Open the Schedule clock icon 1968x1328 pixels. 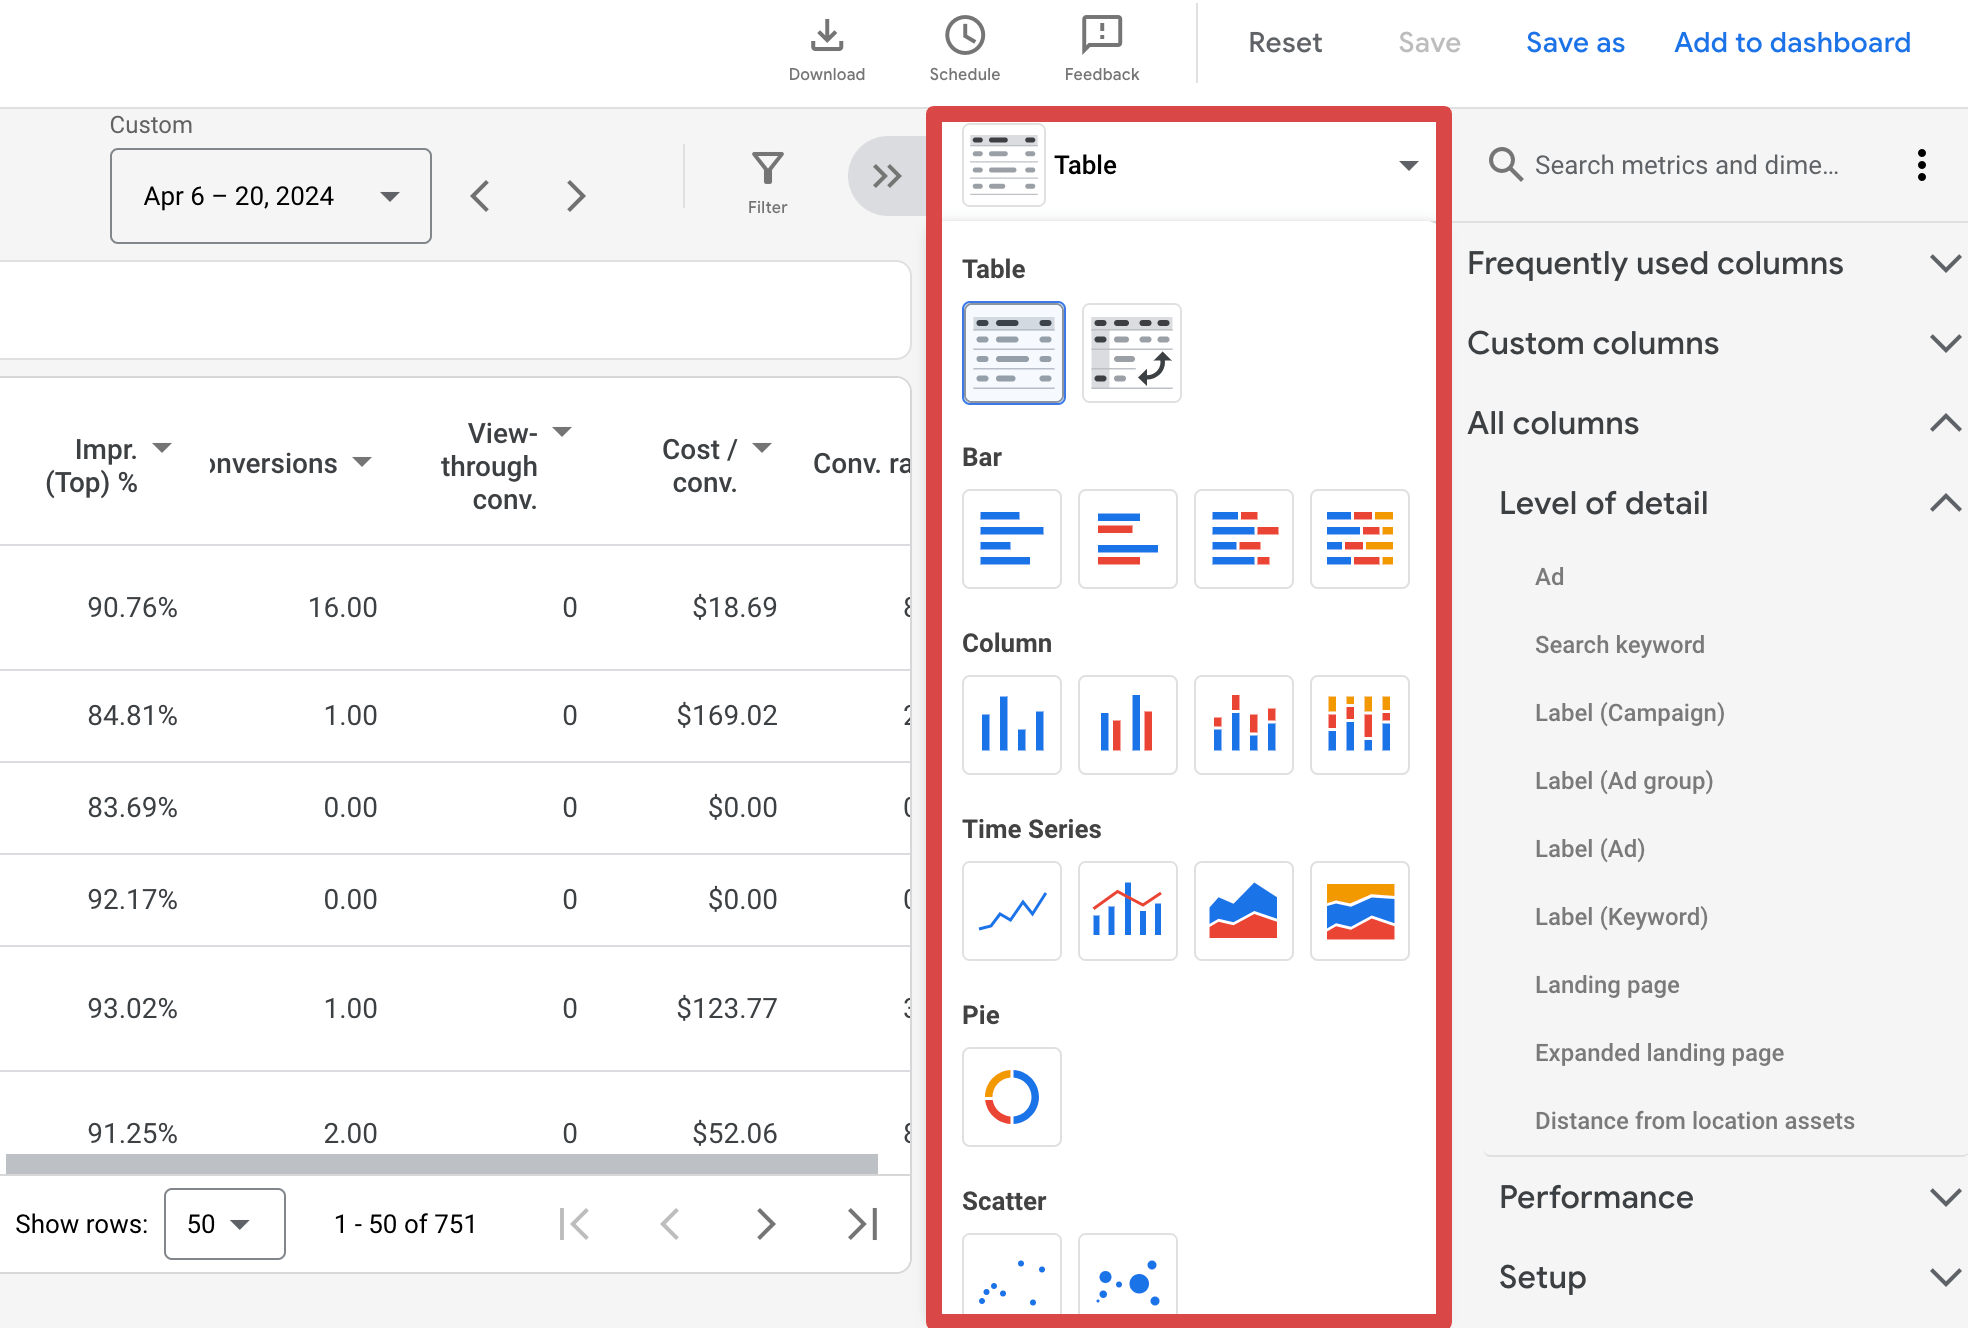click(964, 36)
